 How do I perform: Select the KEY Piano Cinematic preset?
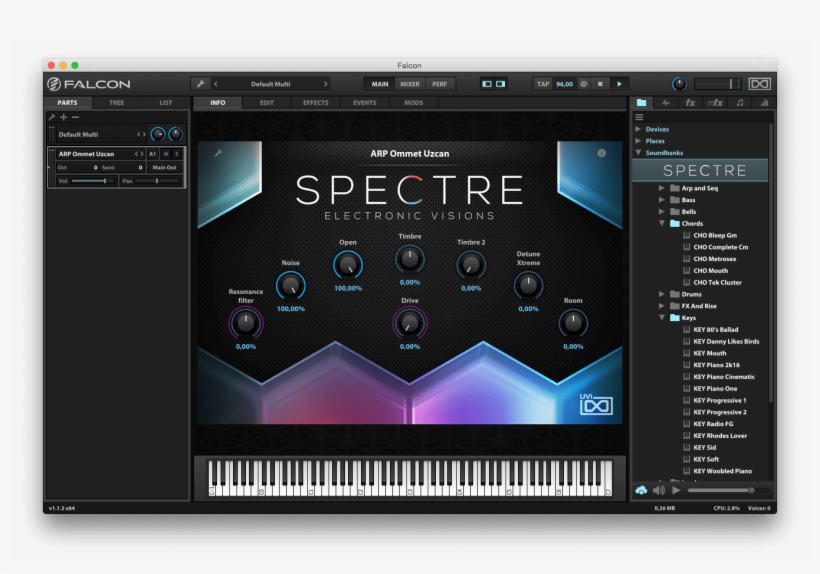pyautogui.click(x=724, y=376)
